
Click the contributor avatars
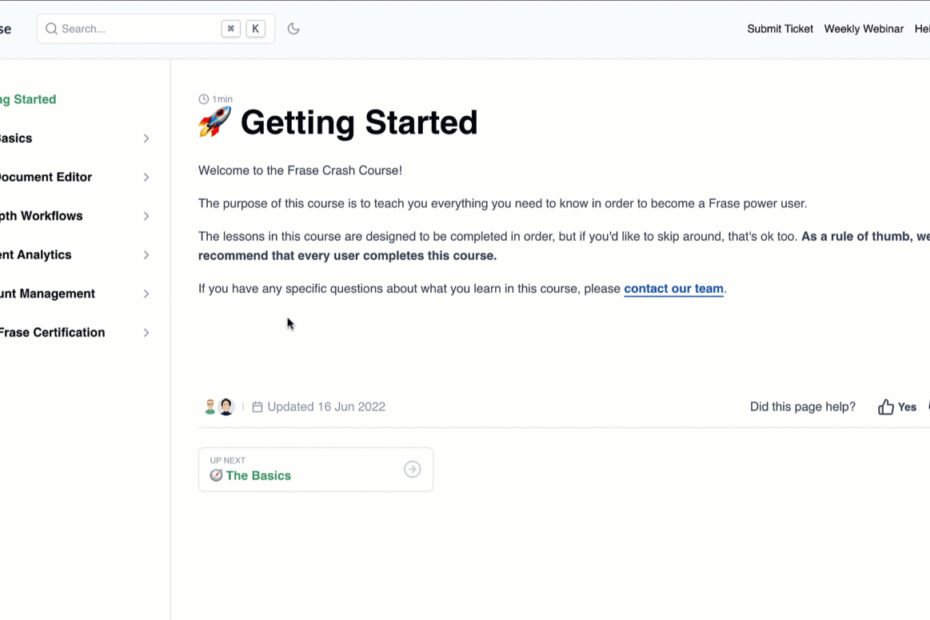pos(219,406)
